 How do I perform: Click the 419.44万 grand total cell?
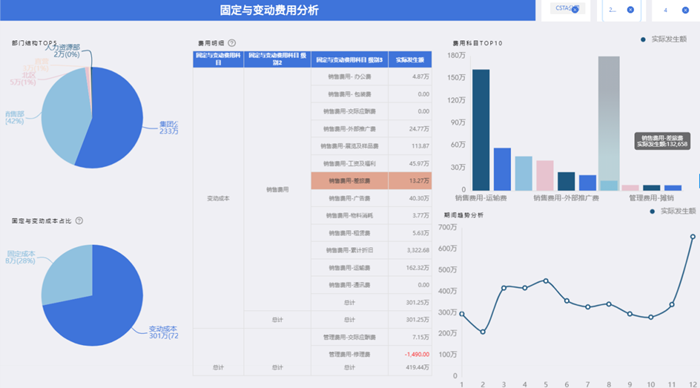coord(410,367)
